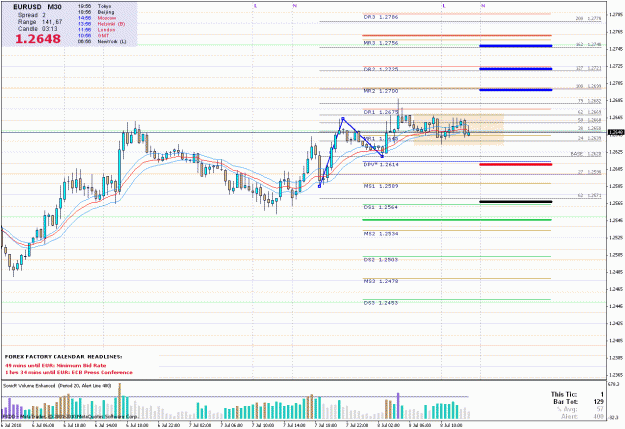Click the Sonic Volume Enhanced indicator label
Viewport: 625px width, 429px height.
57,386
